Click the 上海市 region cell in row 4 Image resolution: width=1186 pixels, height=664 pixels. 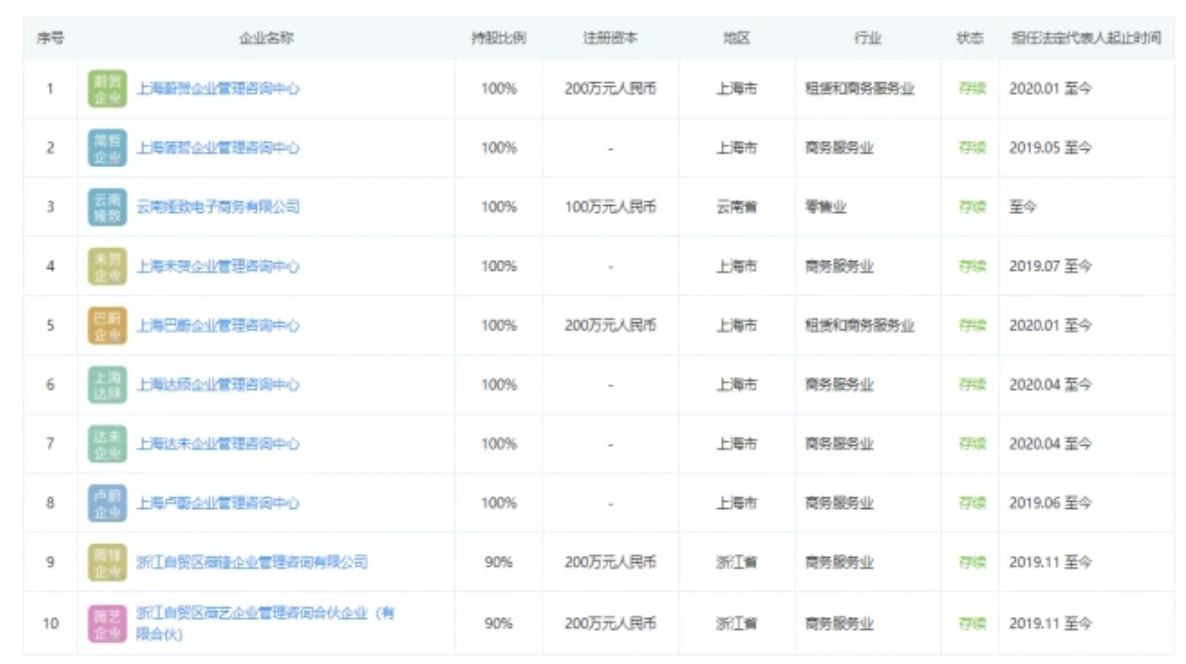737,266
